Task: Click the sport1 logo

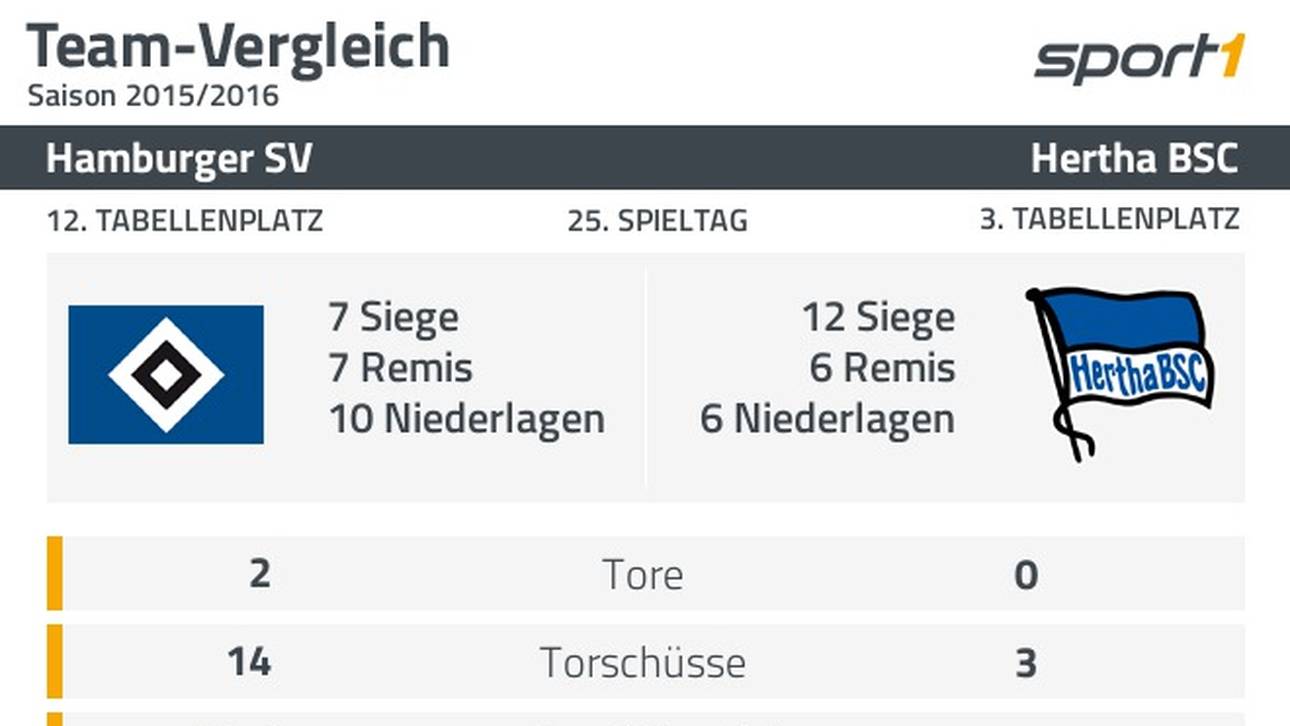Action: click(x=1138, y=58)
